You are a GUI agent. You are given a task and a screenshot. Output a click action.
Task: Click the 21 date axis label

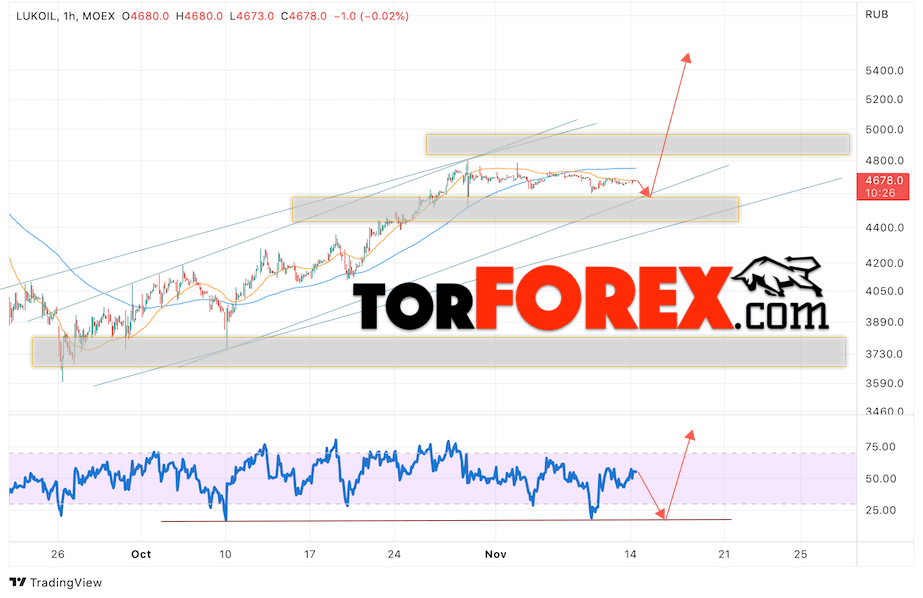tap(724, 554)
